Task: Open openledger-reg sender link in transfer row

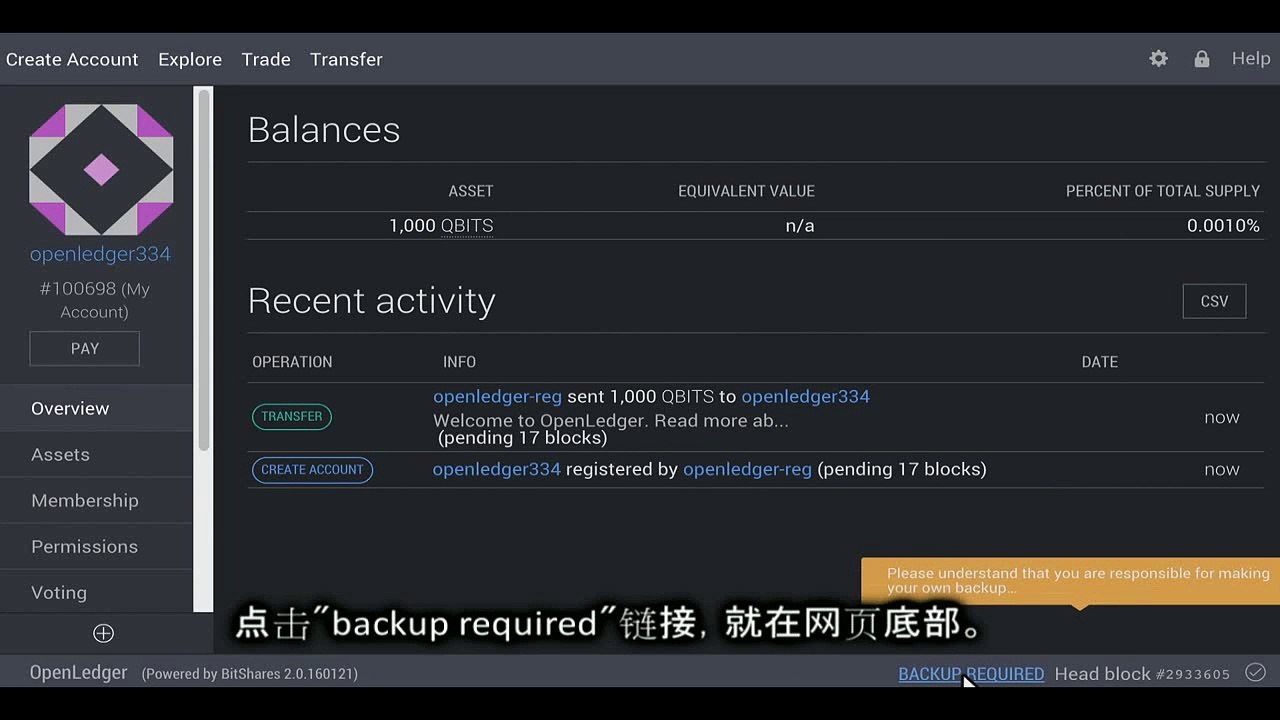Action: coord(497,397)
